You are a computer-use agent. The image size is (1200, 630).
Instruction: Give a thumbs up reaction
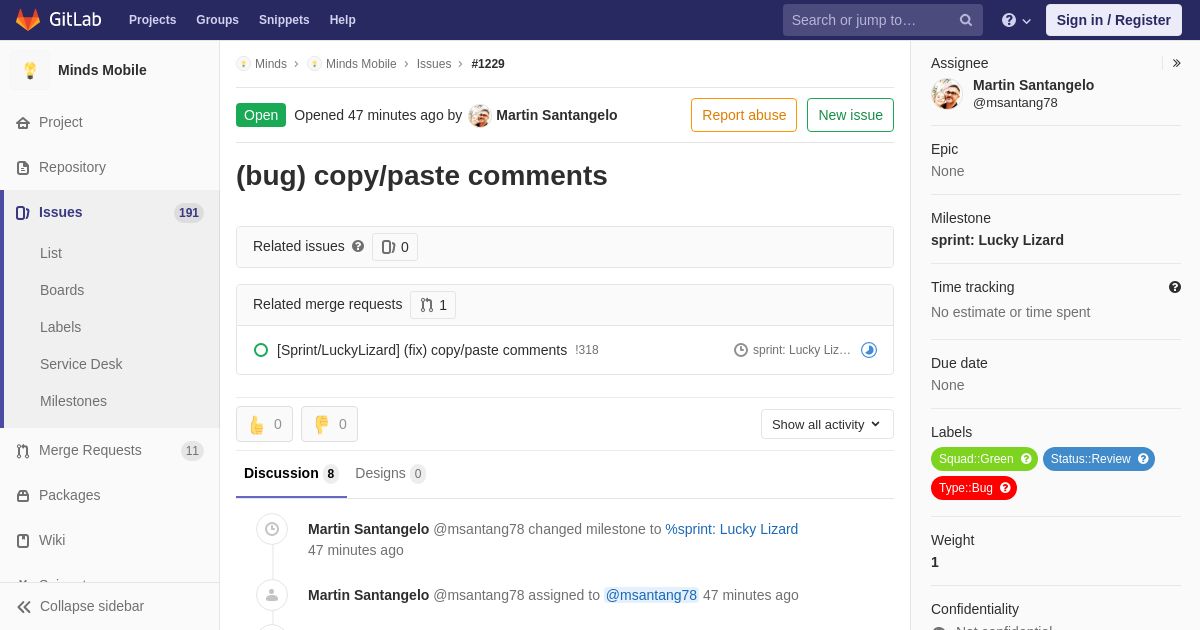tap(264, 424)
